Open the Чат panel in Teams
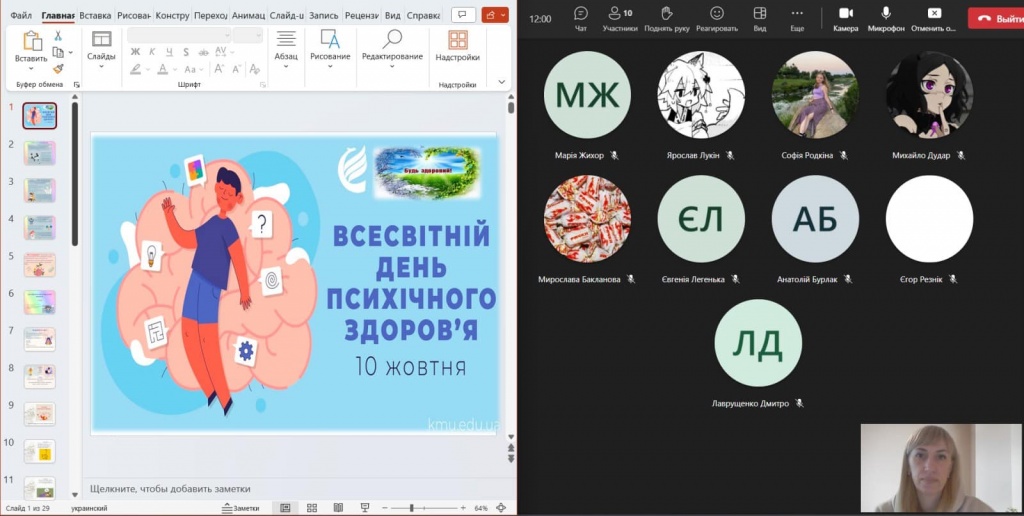1024x516 pixels. [580, 18]
